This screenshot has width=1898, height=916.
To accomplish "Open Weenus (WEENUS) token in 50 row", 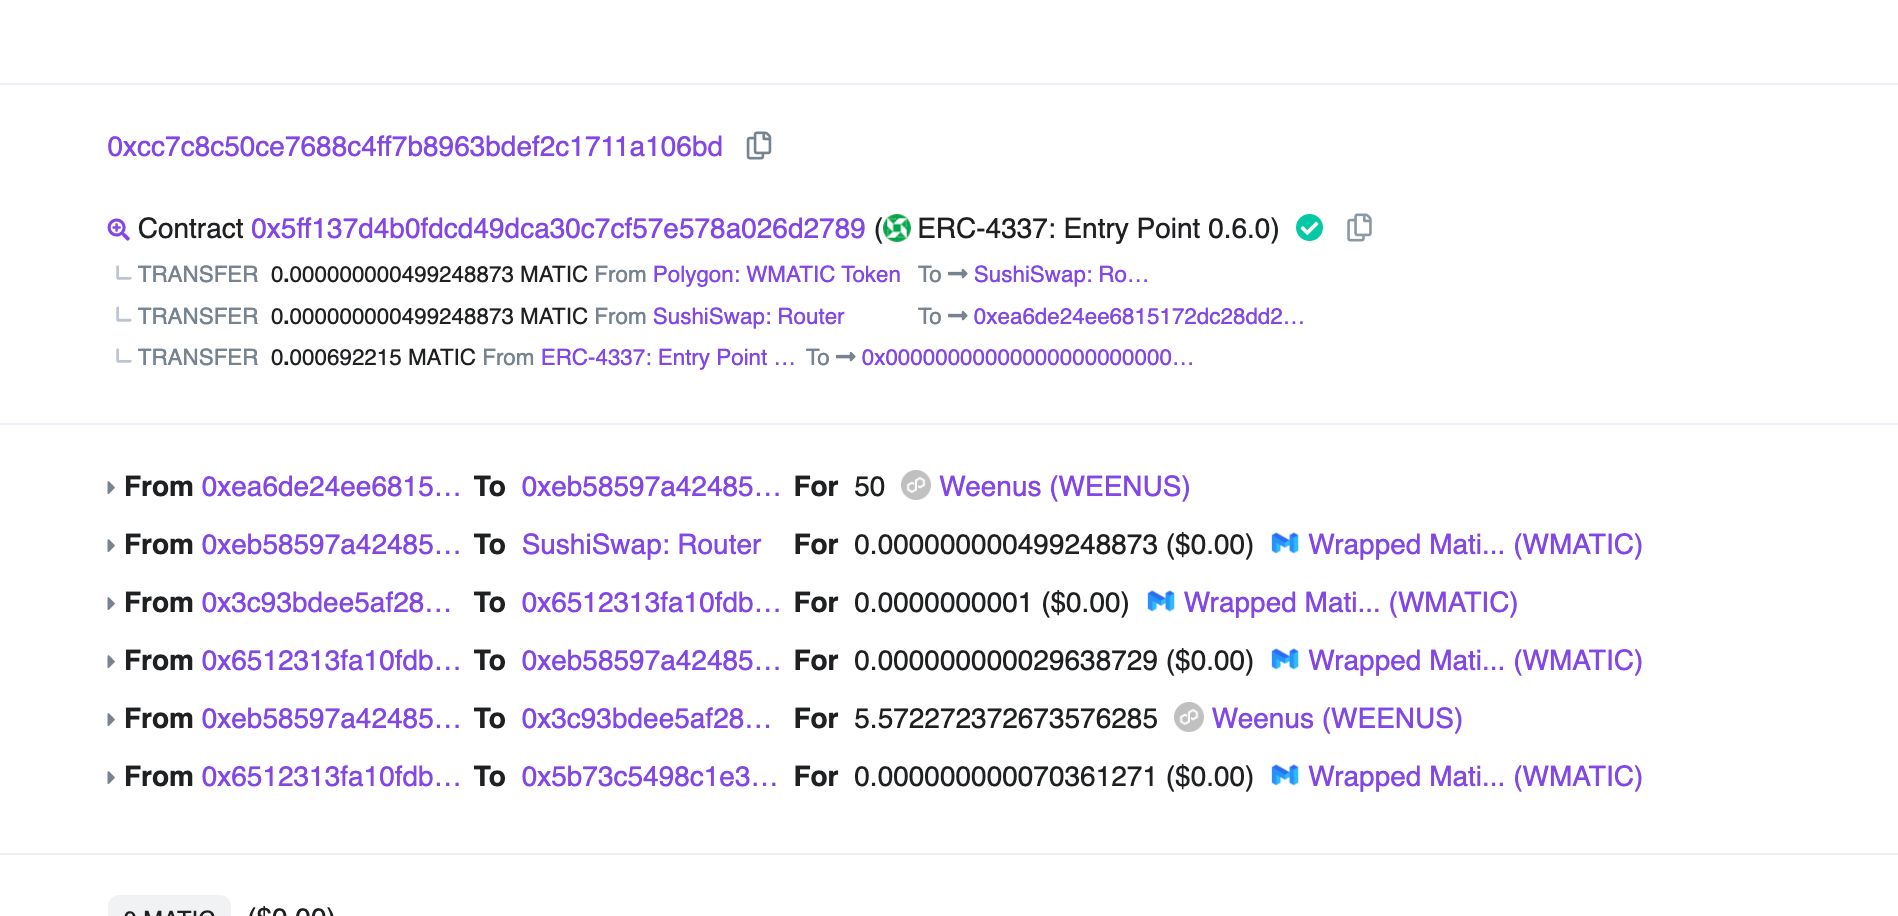I will (x=1064, y=486).
